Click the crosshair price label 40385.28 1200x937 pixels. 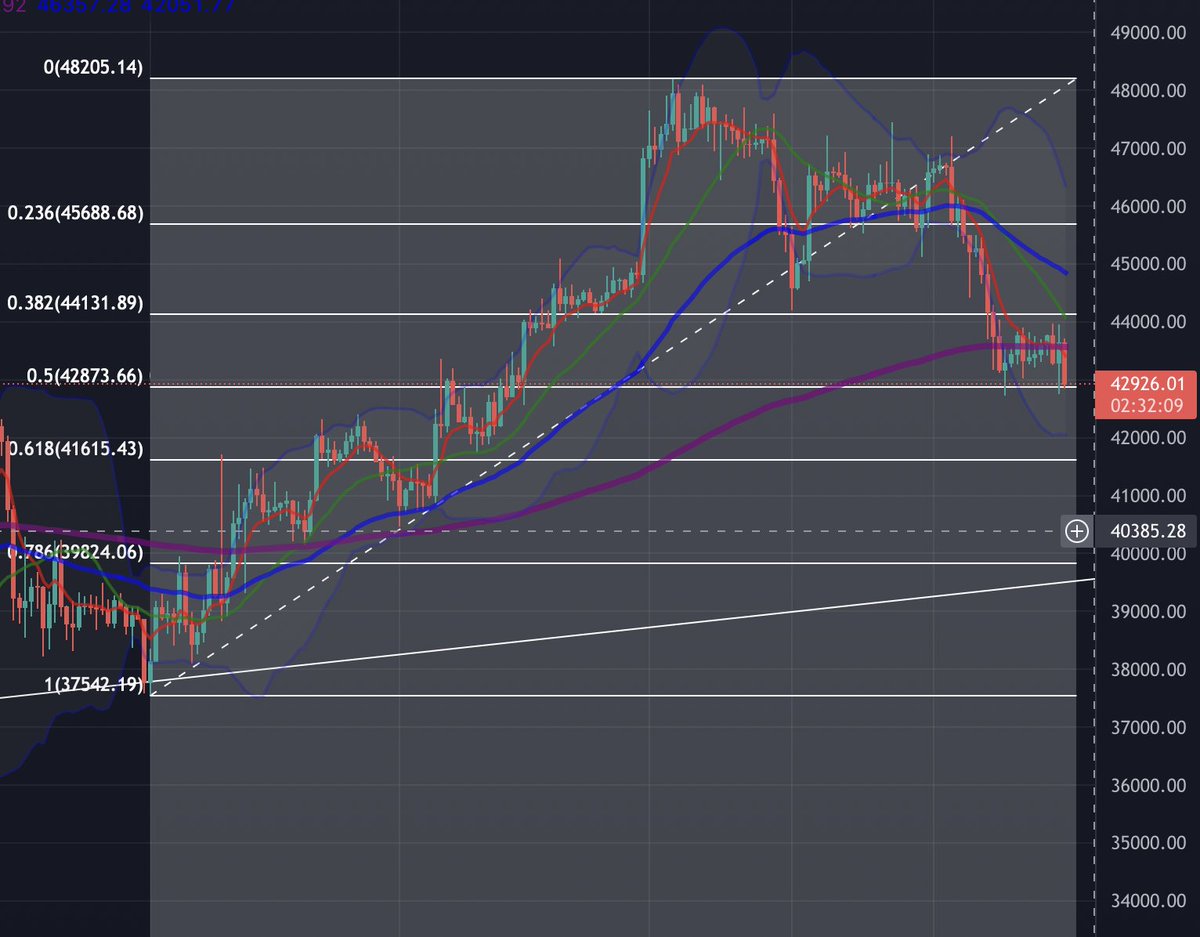(x=1149, y=531)
